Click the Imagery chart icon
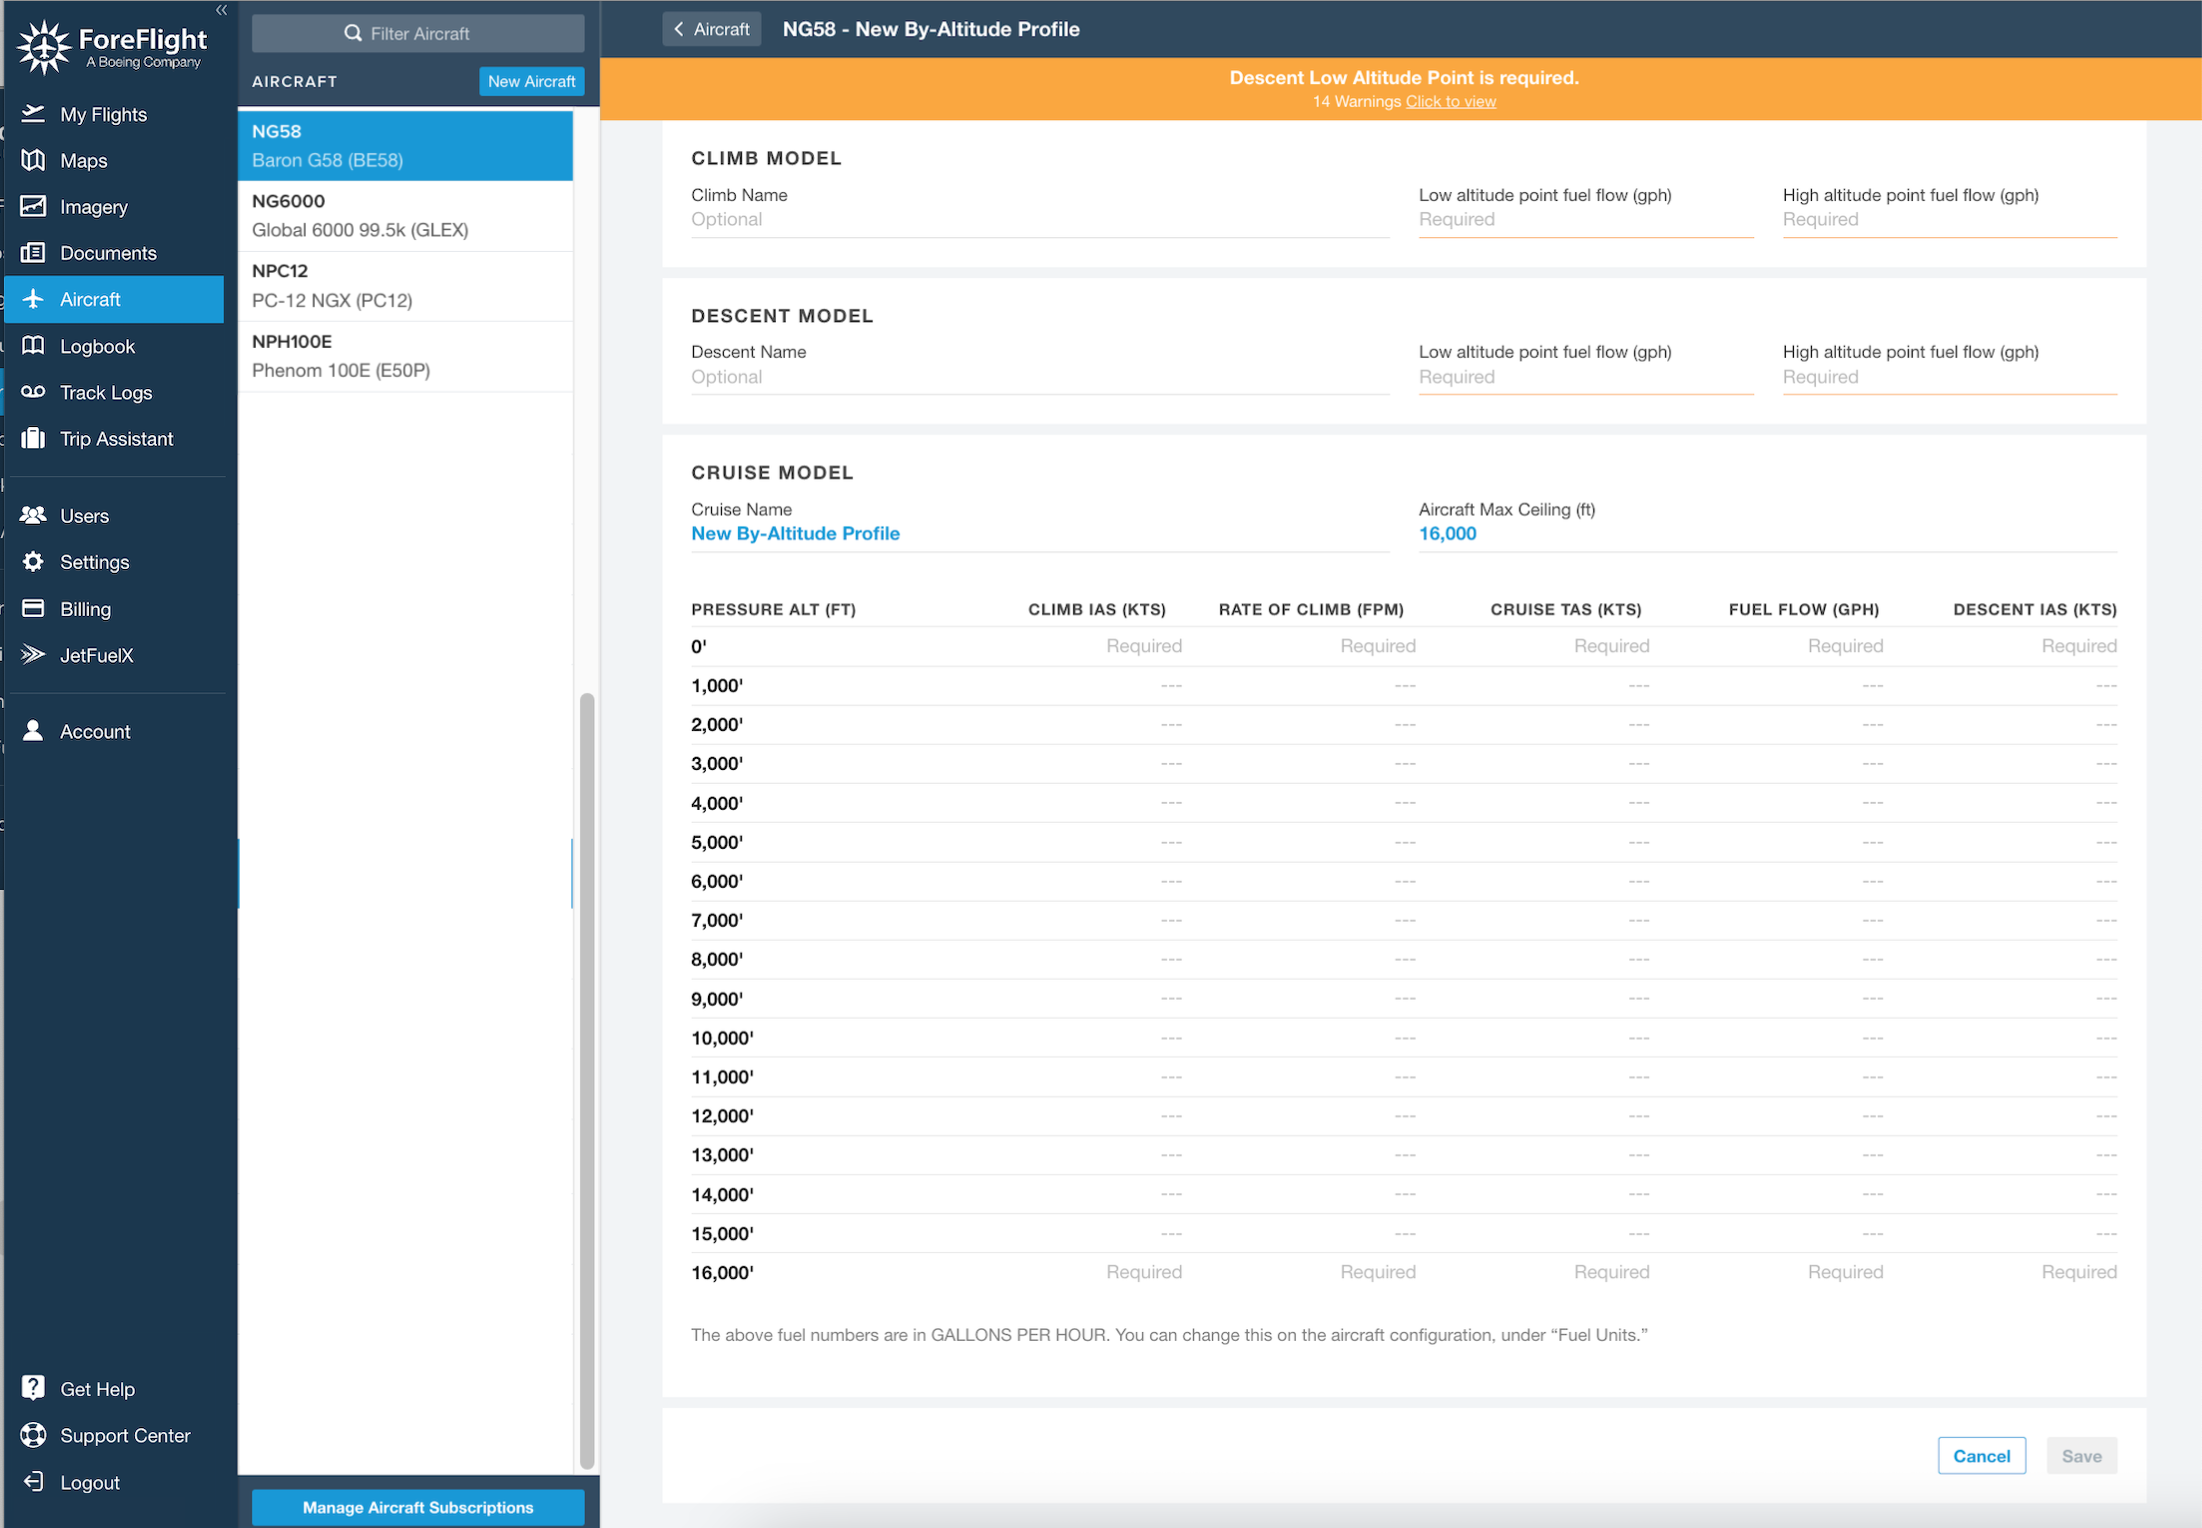Viewport: 2202px width, 1528px height. tap(33, 206)
